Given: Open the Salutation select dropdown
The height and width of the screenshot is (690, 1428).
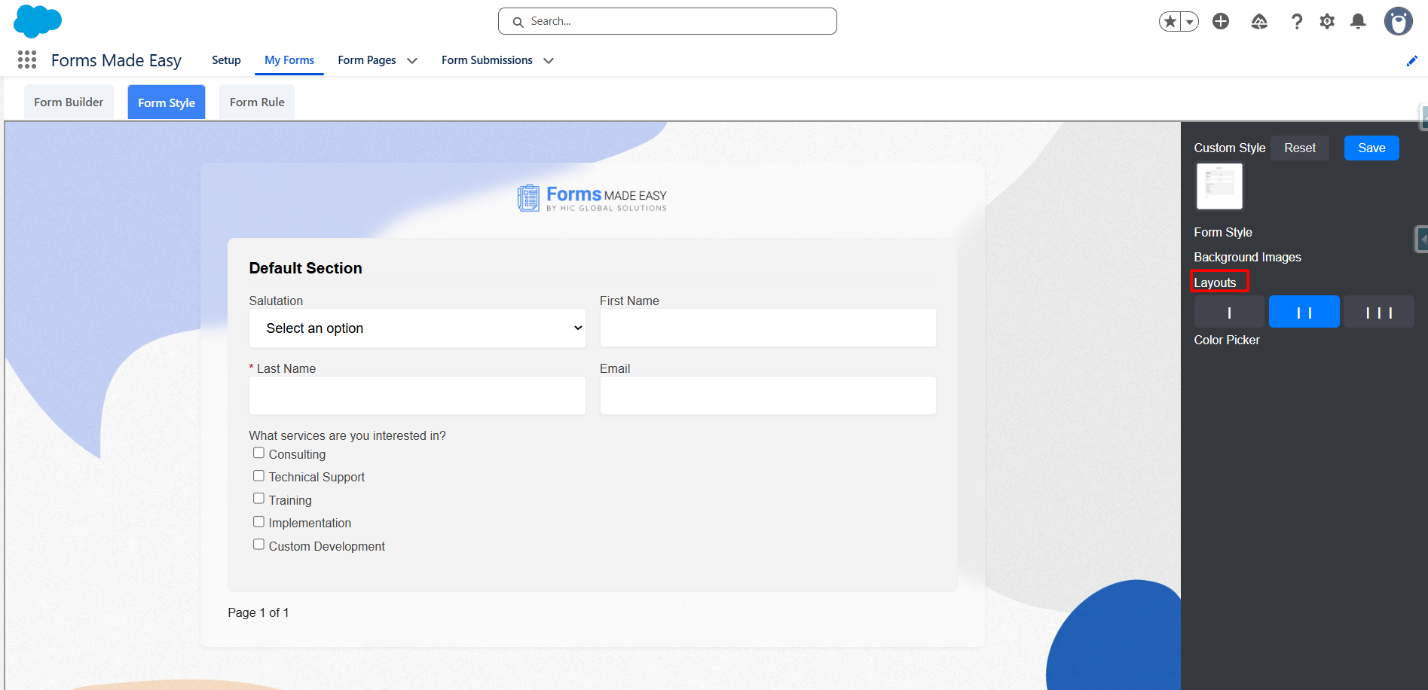Looking at the screenshot, I should tap(417, 328).
